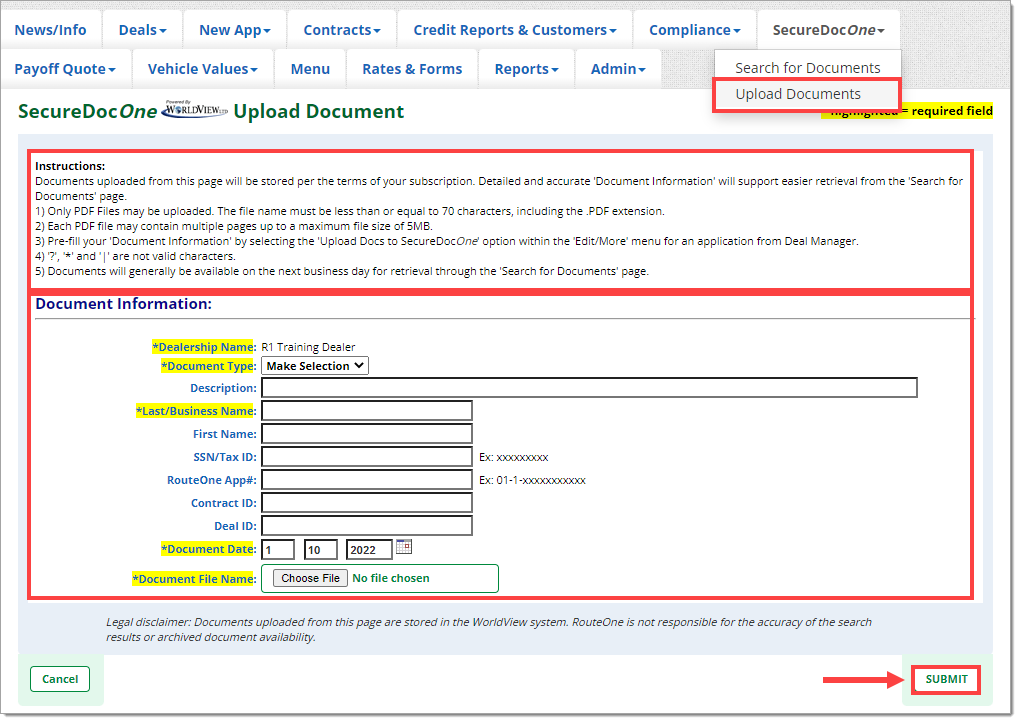This screenshot has height=721, width=1018.
Task: Focus the Description text field
Action: (x=589, y=388)
